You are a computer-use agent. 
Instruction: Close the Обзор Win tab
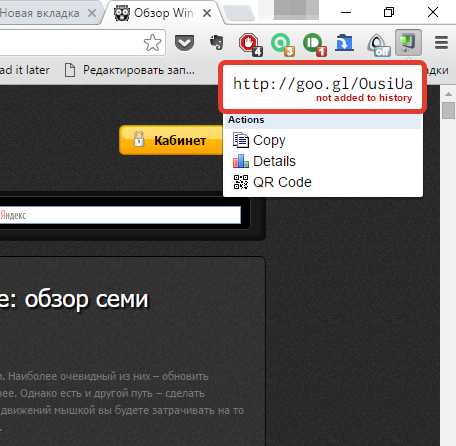[x=207, y=13]
